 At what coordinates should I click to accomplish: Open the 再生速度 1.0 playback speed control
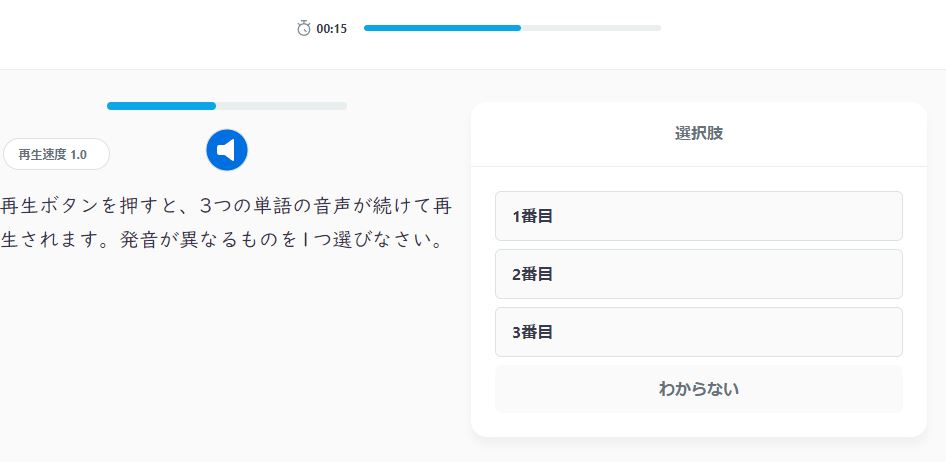tap(55, 154)
